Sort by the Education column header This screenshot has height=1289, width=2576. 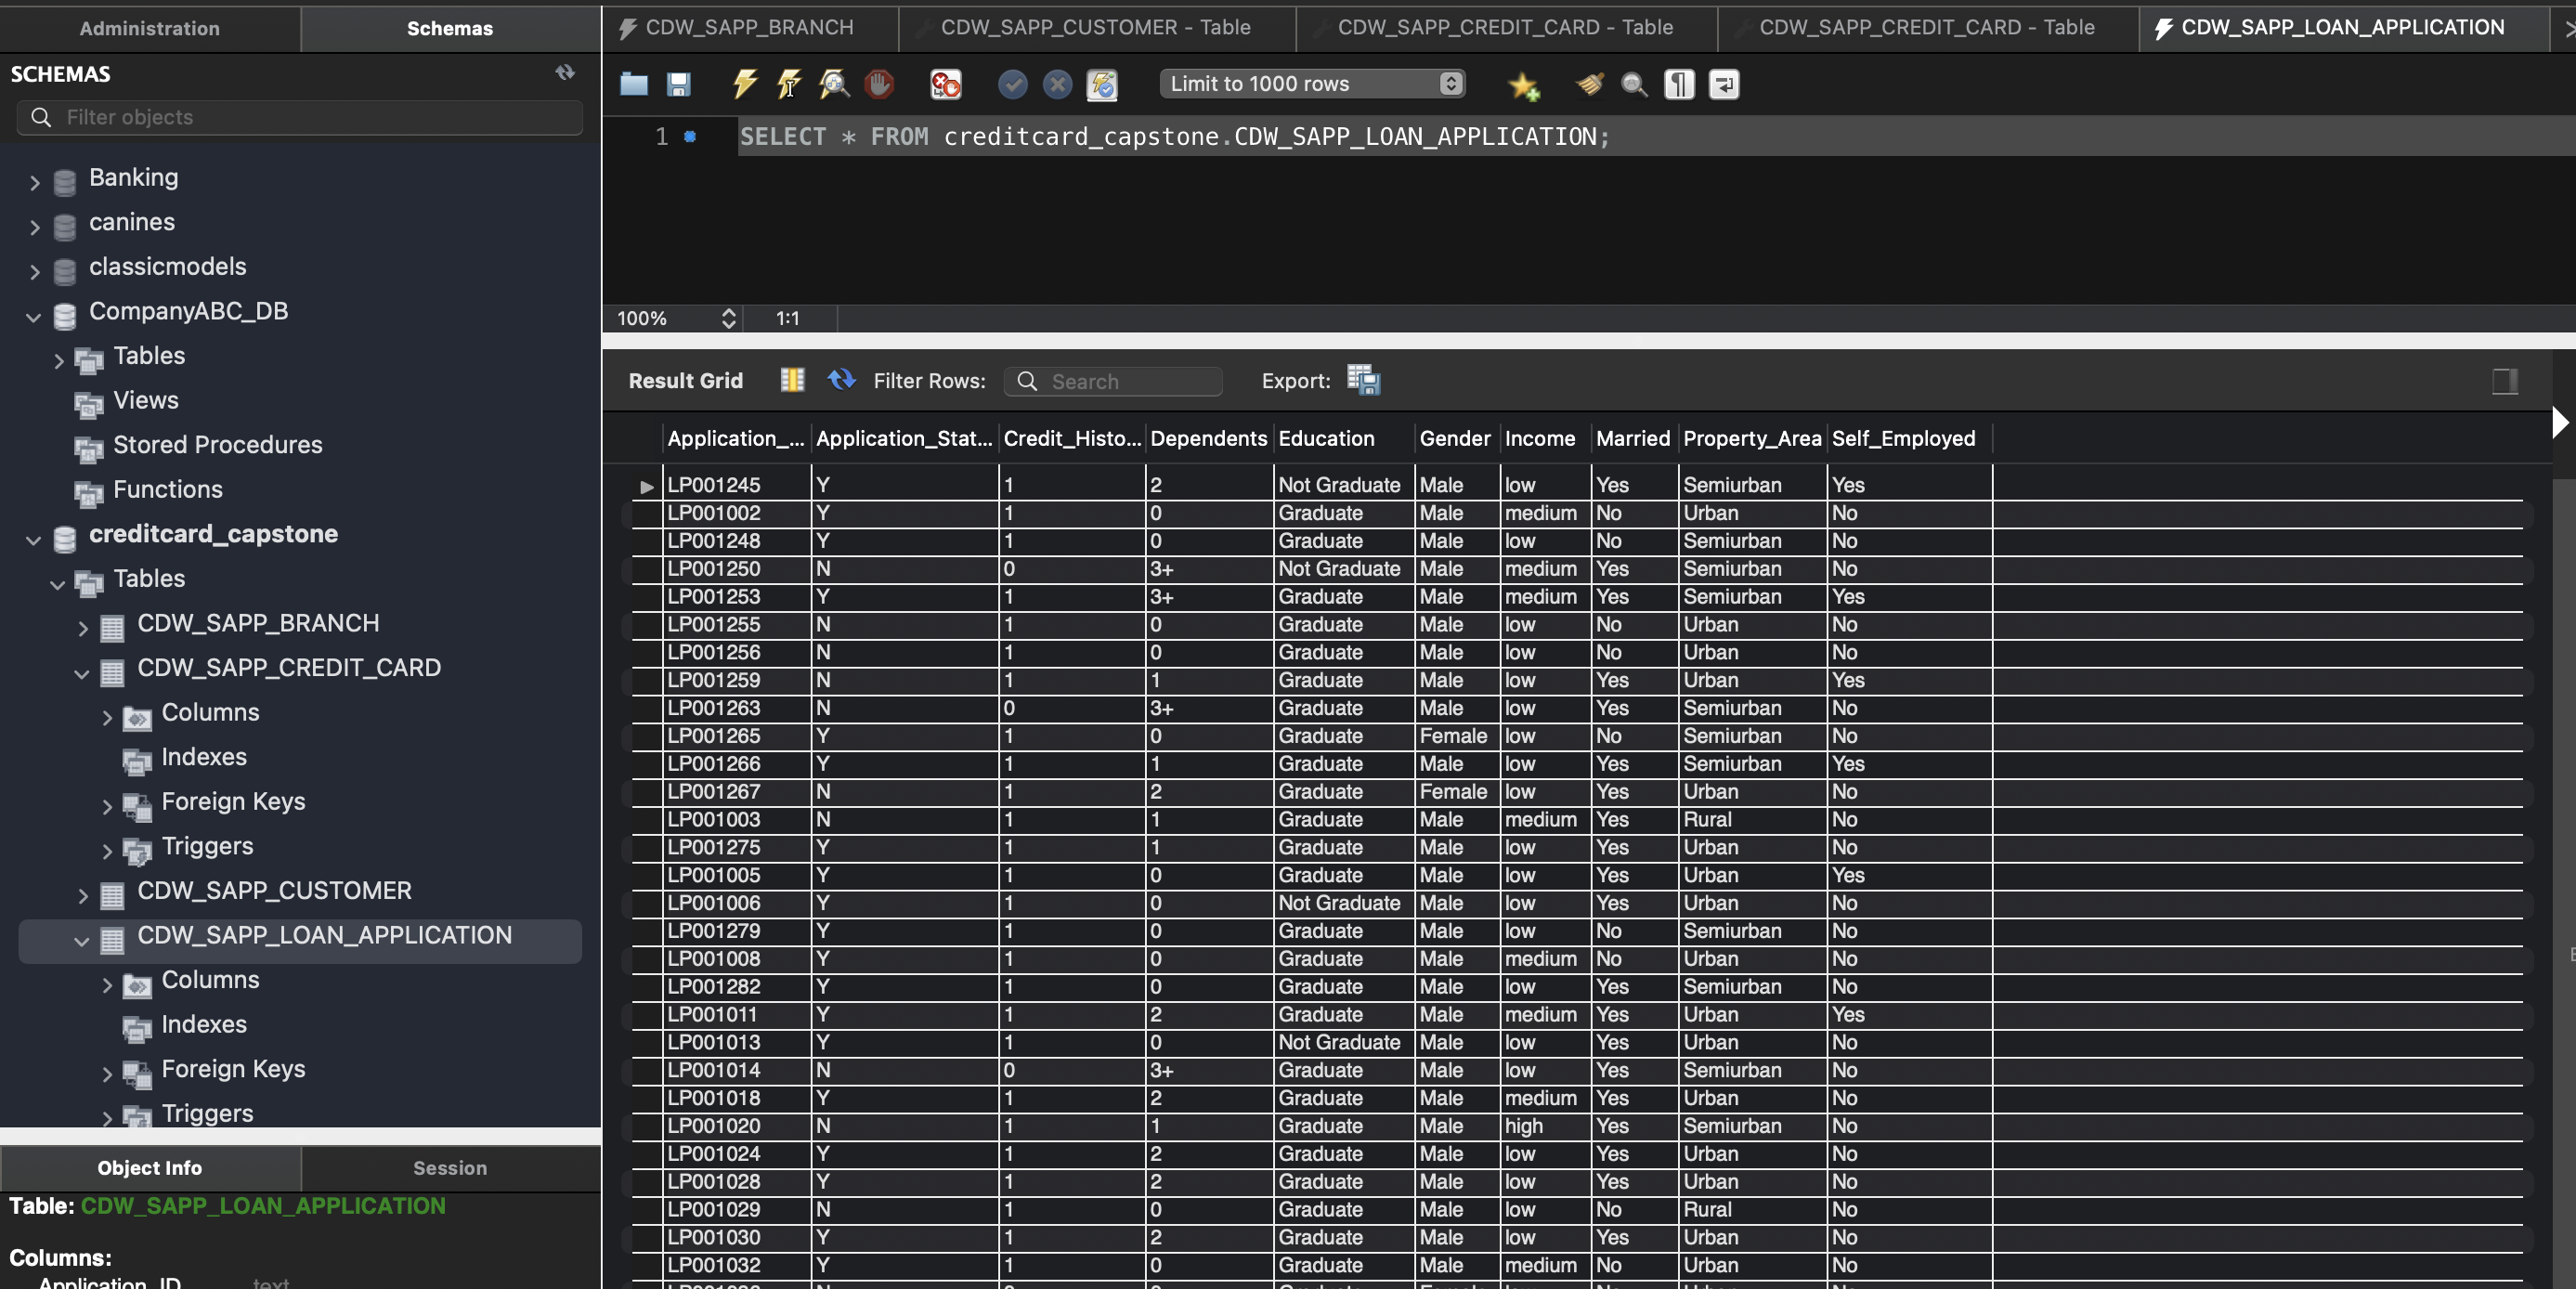coord(1326,438)
